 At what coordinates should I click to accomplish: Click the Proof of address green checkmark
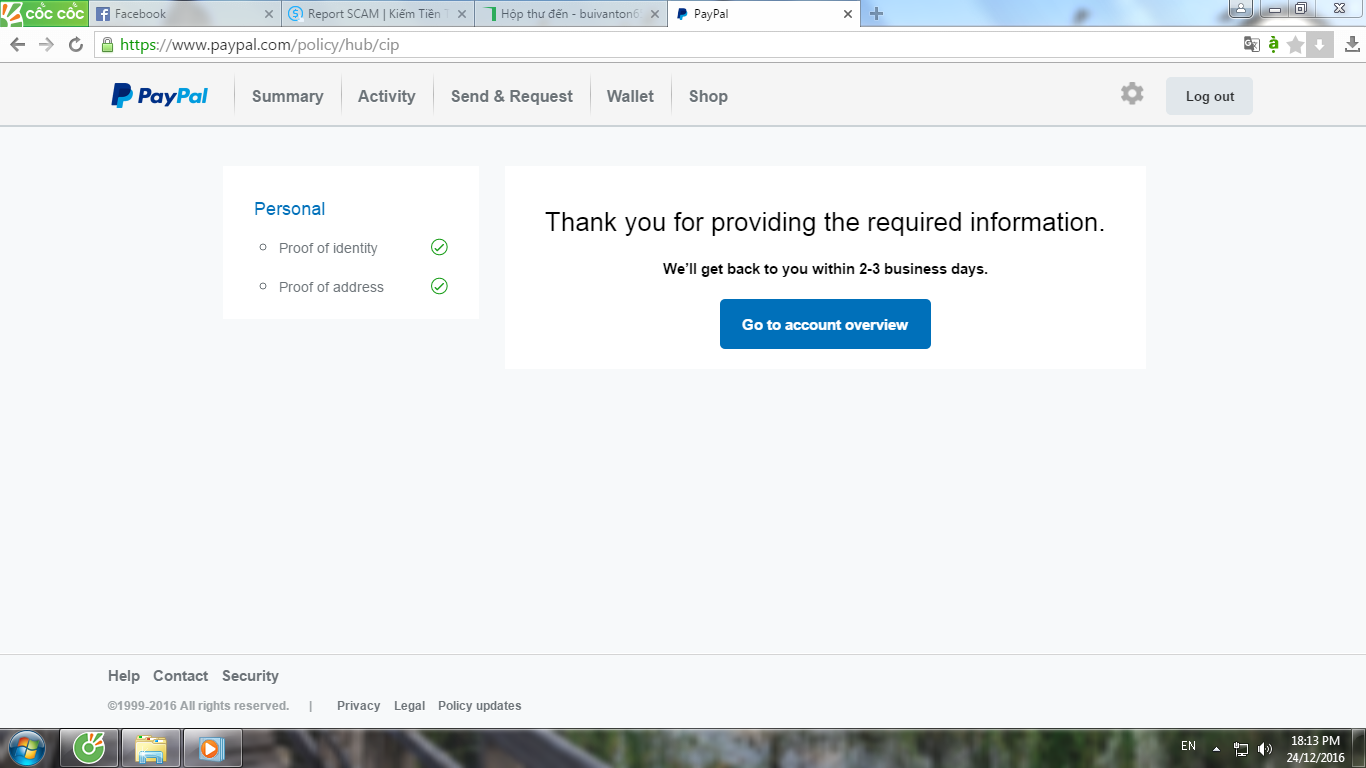439,286
